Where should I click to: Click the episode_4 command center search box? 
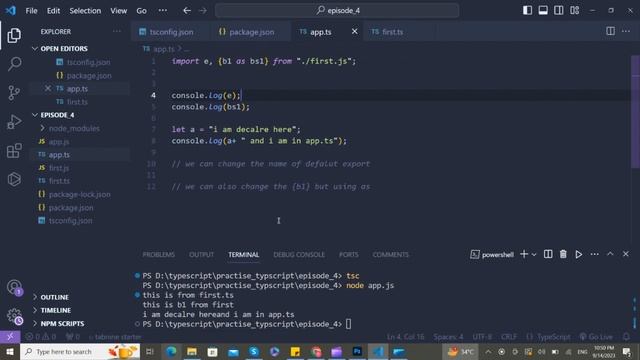point(337,11)
